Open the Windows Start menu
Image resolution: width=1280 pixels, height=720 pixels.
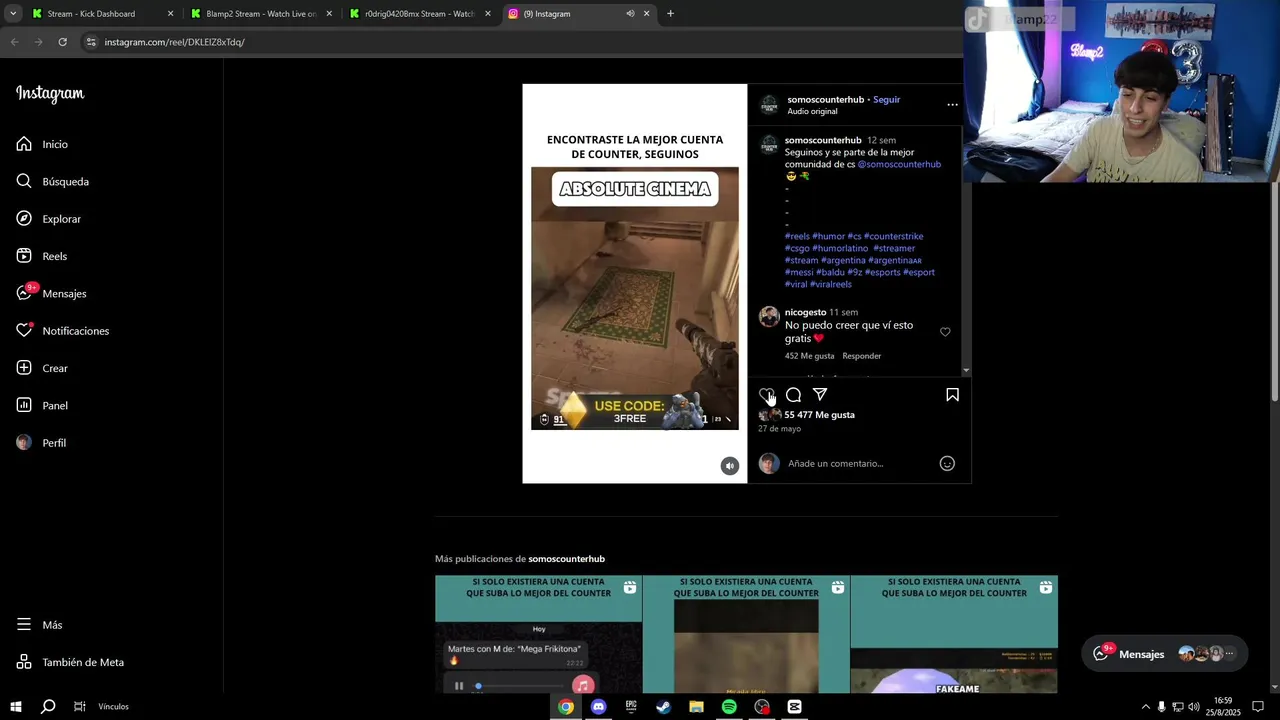click(x=15, y=707)
